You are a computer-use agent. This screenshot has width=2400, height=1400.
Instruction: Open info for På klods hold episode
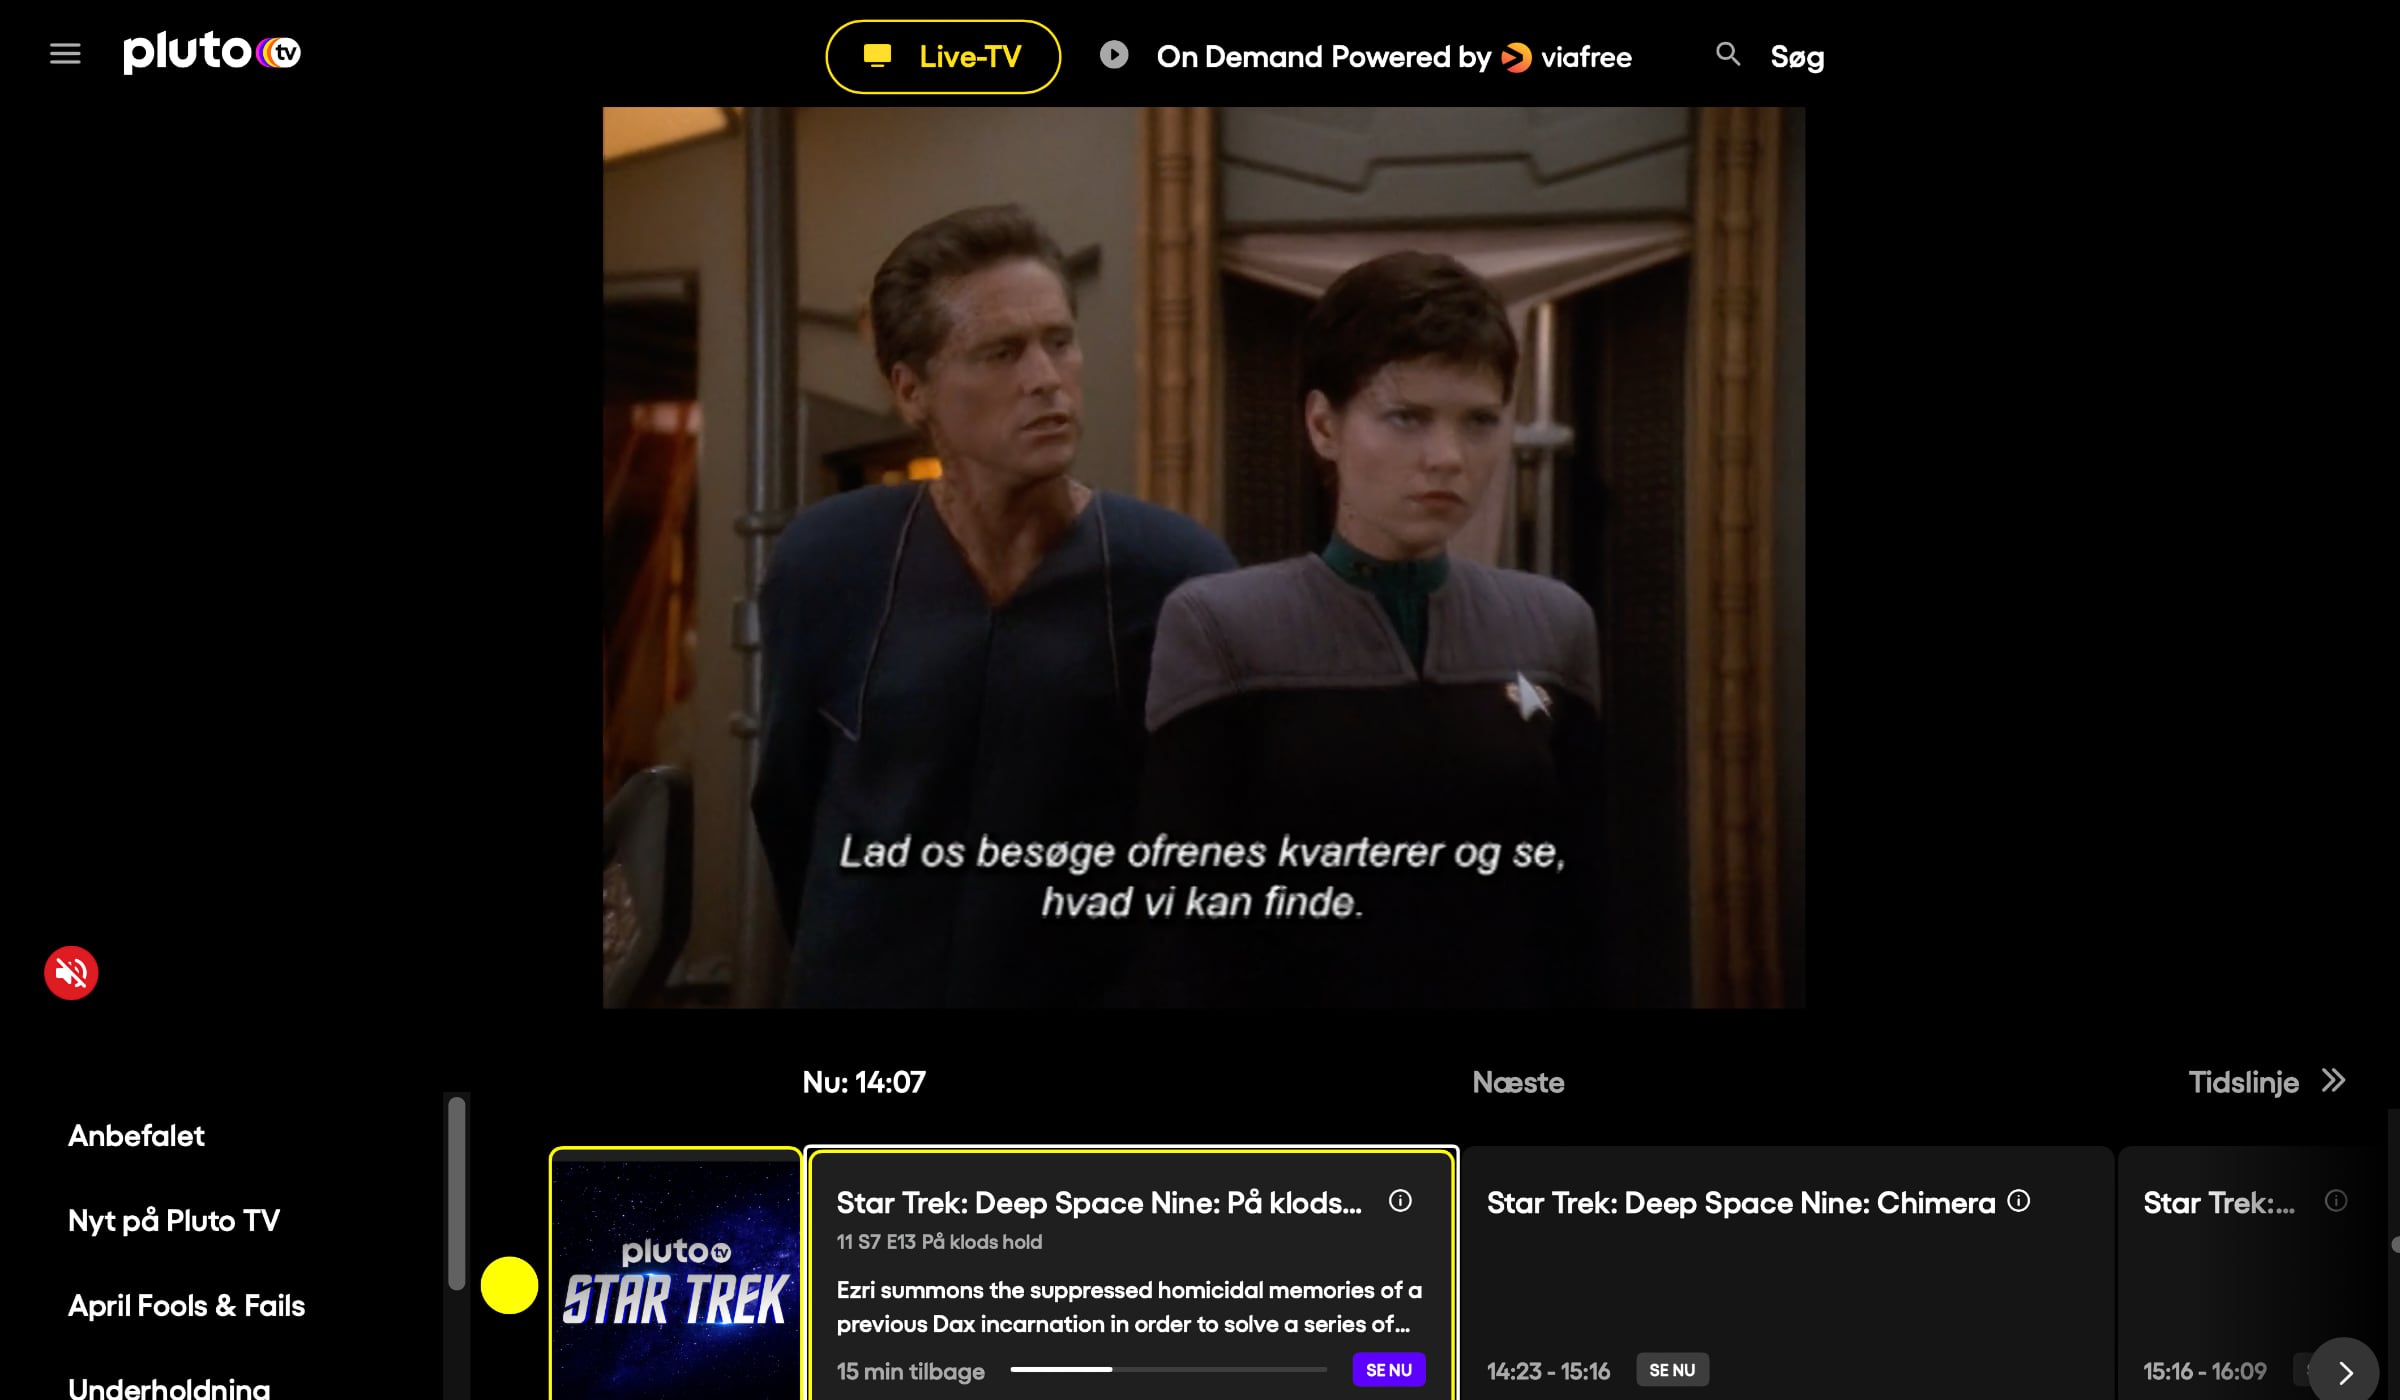click(1400, 1201)
